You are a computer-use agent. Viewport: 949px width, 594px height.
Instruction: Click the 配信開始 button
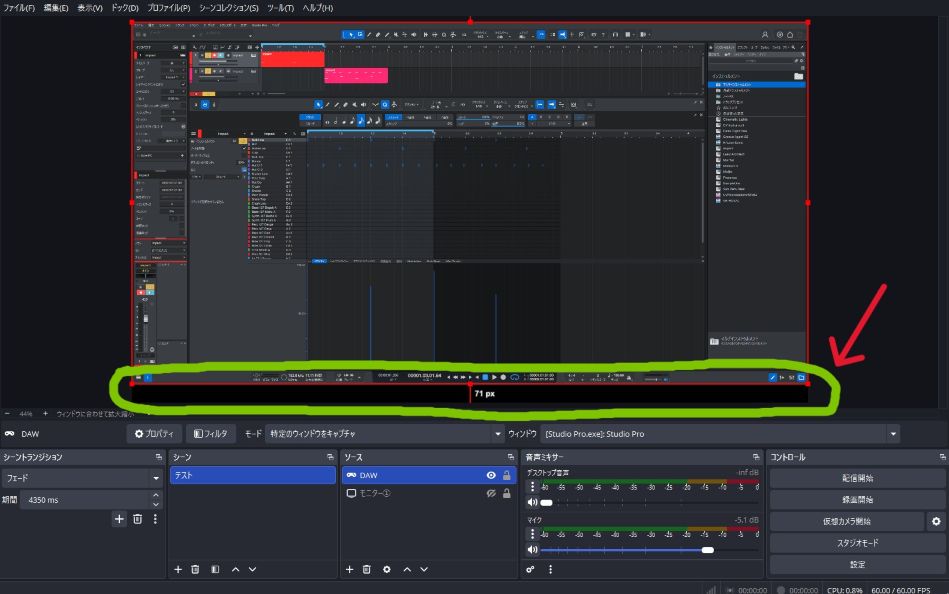[x=859, y=478]
